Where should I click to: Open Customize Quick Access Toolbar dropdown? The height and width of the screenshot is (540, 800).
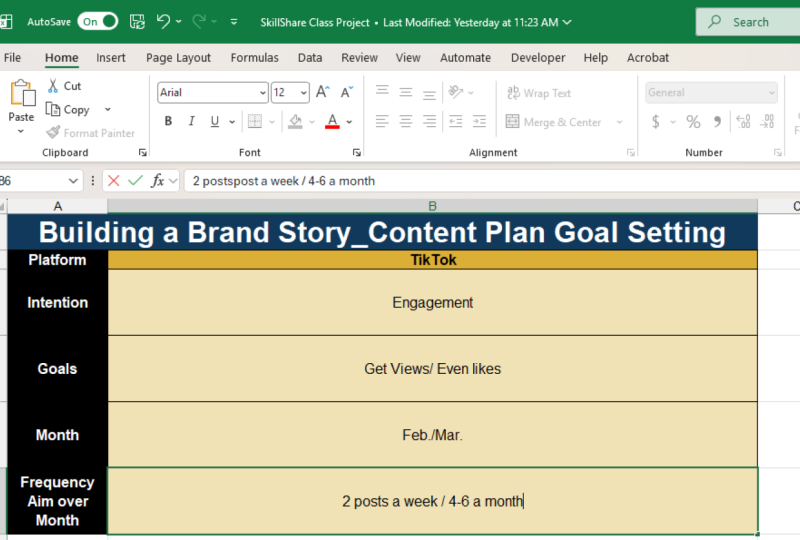(x=234, y=22)
